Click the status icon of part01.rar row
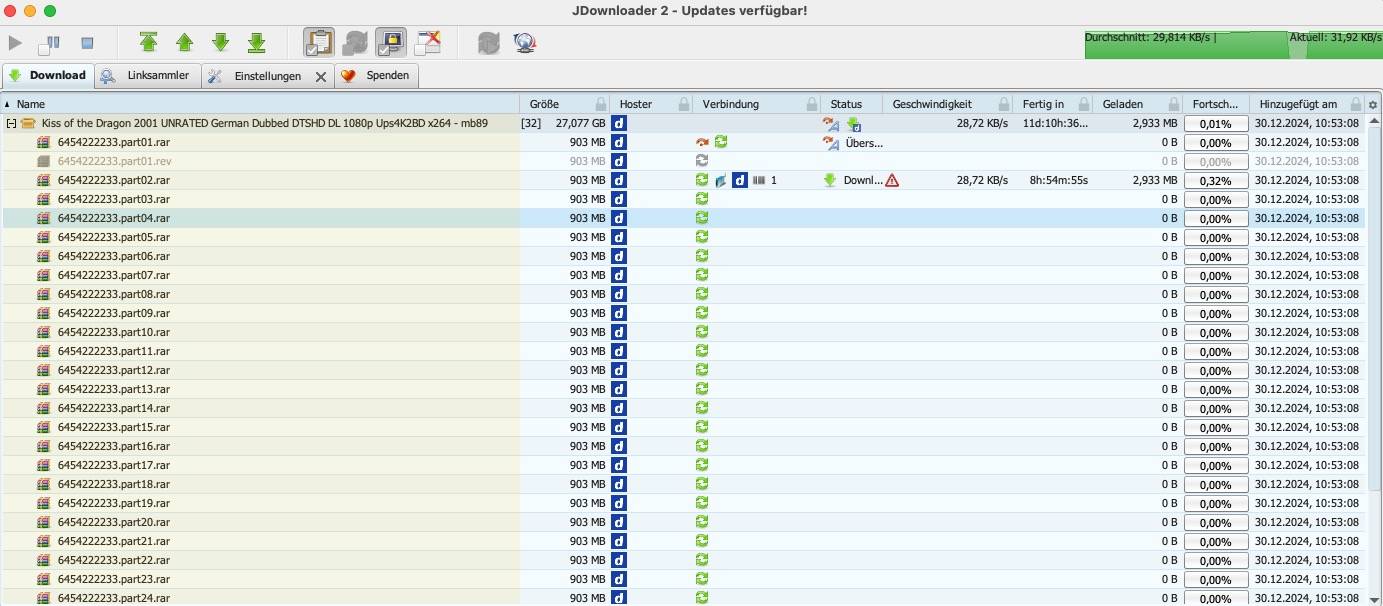 pos(831,143)
